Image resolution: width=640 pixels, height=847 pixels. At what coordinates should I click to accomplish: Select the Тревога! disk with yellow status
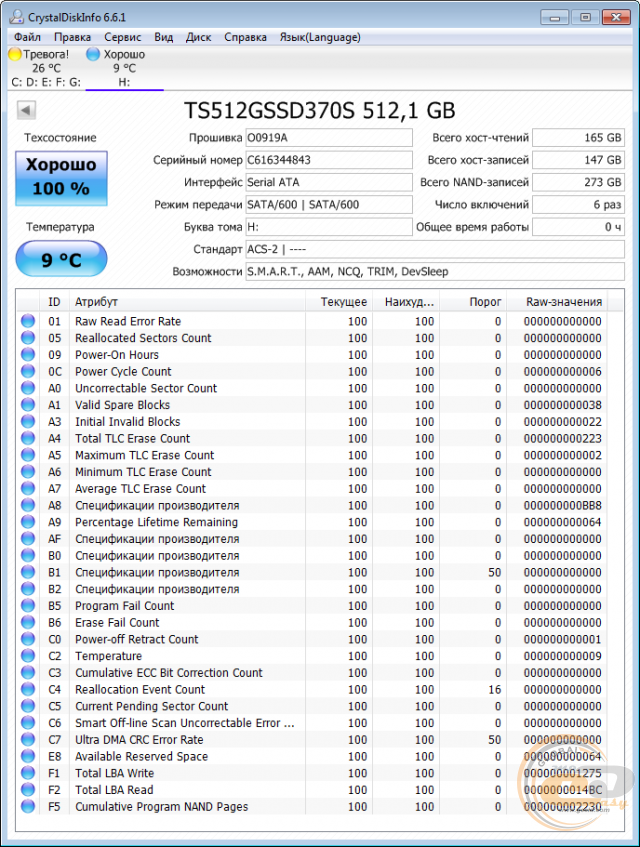46,68
